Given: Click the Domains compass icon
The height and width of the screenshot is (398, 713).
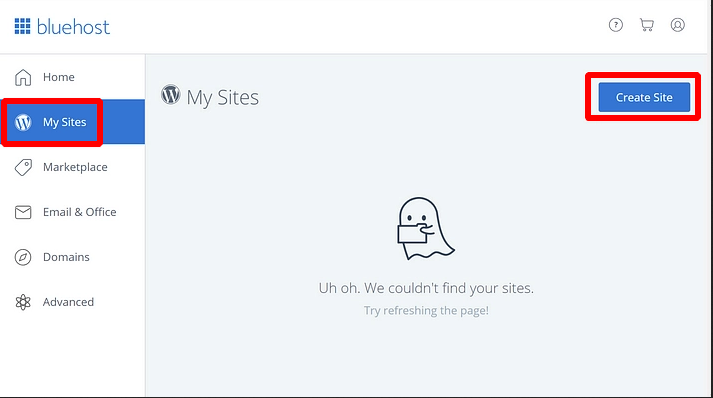Looking at the screenshot, I should pyautogui.click(x=23, y=257).
